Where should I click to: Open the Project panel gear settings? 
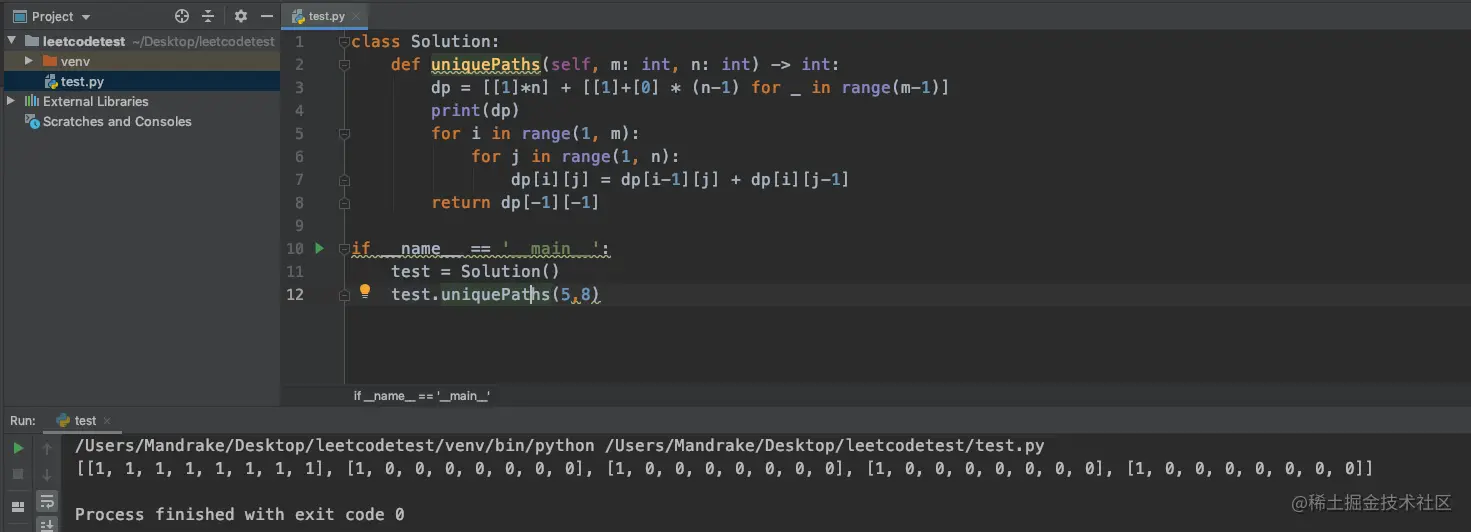tap(240, 16)
